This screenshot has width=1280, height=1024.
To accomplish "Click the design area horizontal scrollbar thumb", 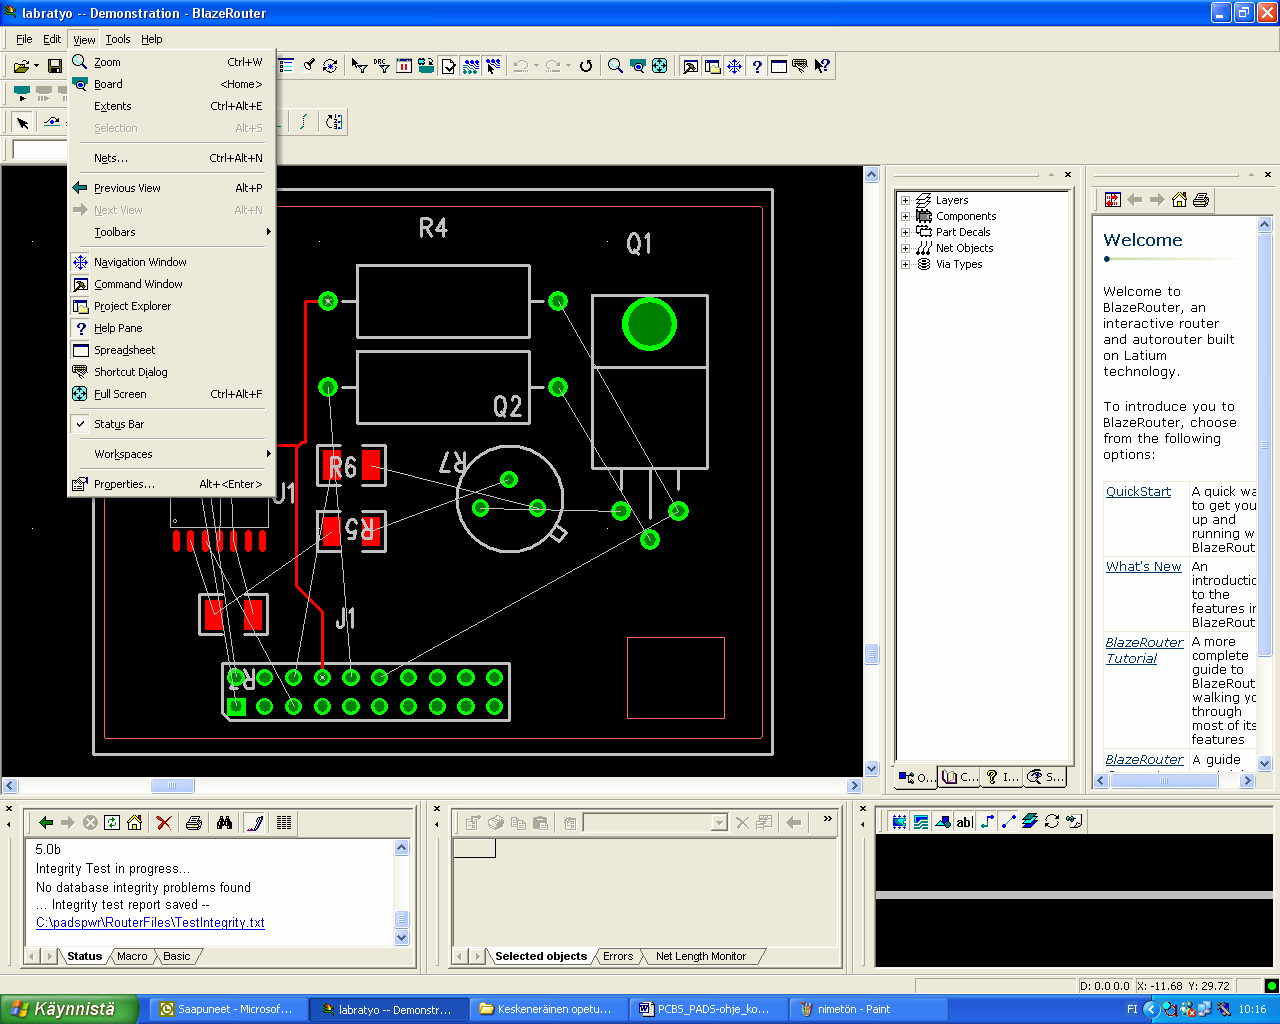I will 172,785.
